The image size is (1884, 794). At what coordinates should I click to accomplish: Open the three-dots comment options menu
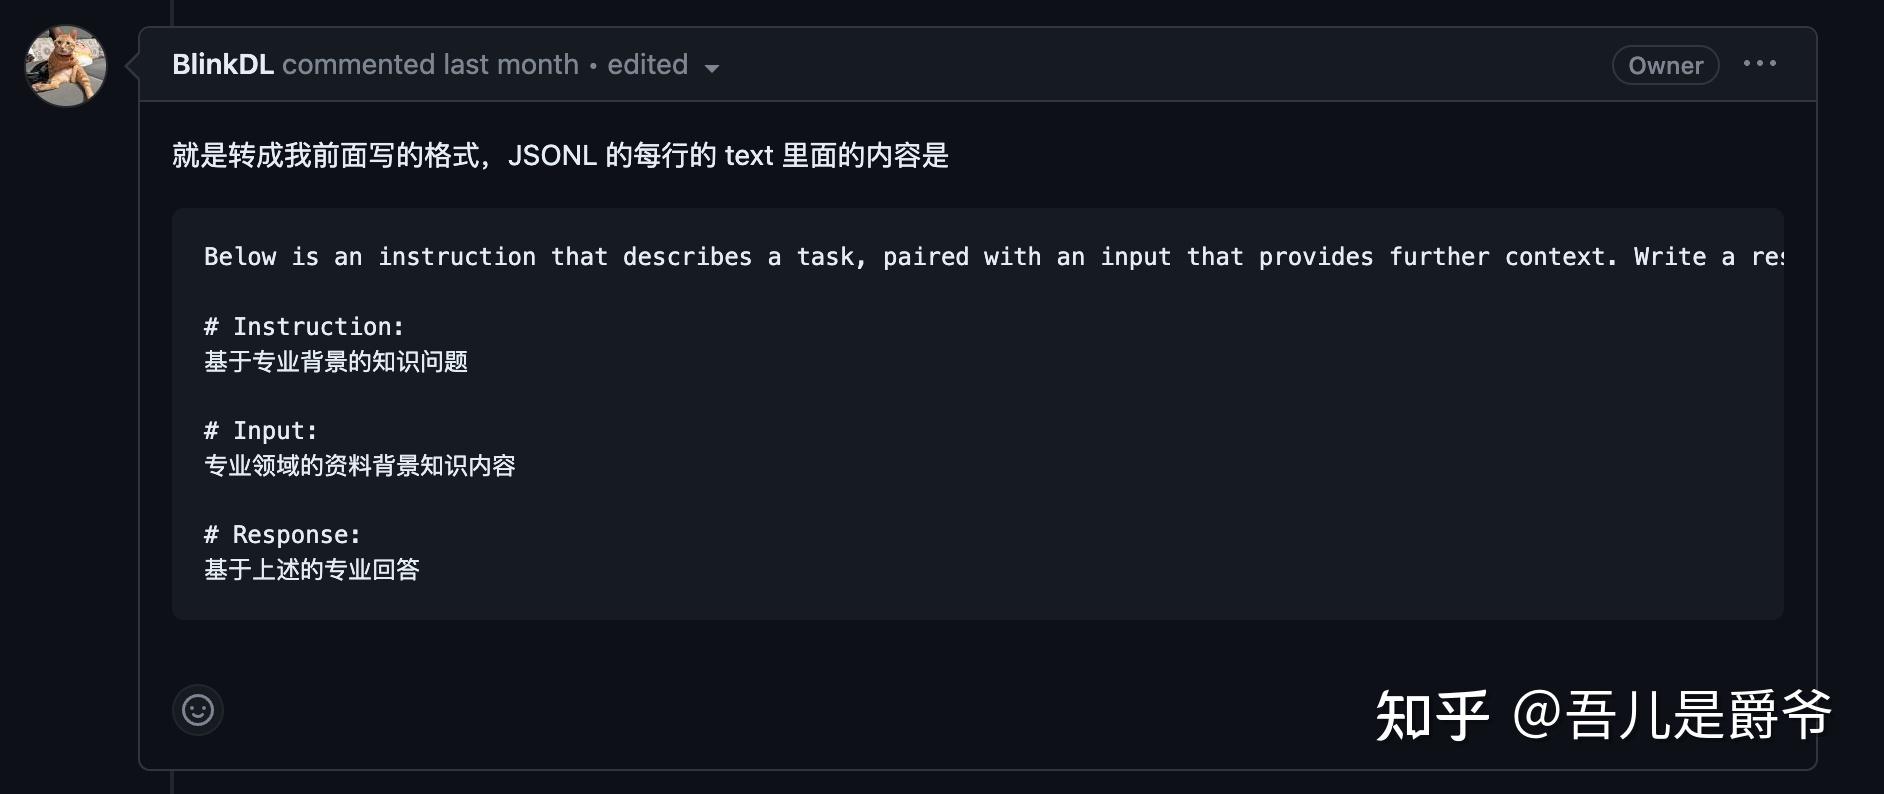click(x=1759, y=63)
